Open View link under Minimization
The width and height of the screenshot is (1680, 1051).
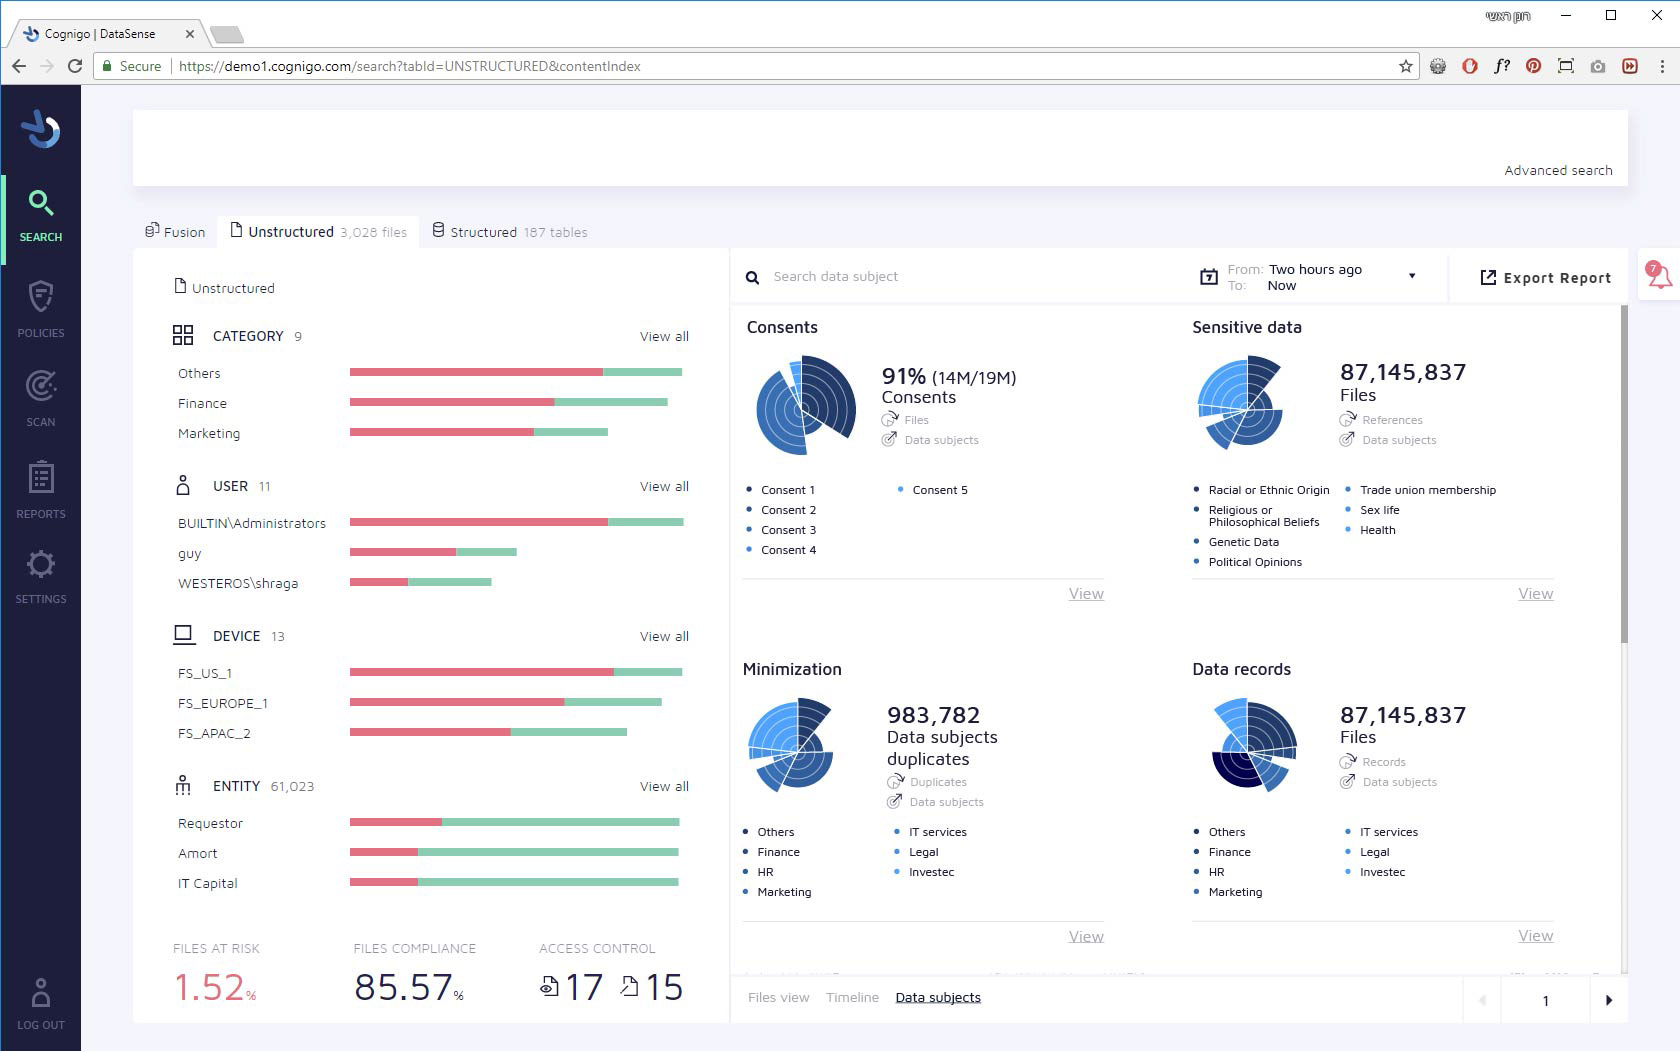click(x=1086, y=937)
